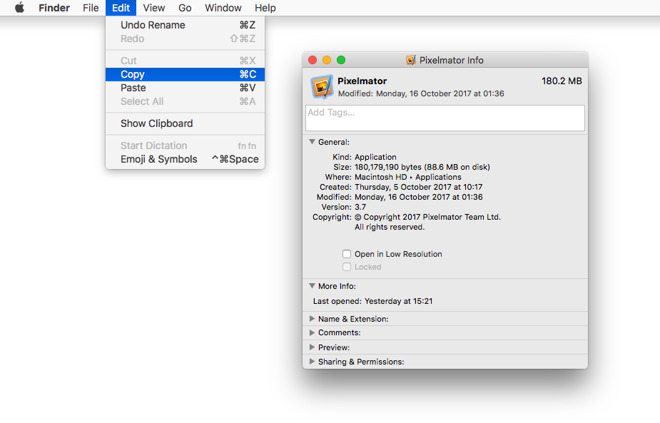
Task: Choose Undo Rename from Edit menu
Action: 185,25
